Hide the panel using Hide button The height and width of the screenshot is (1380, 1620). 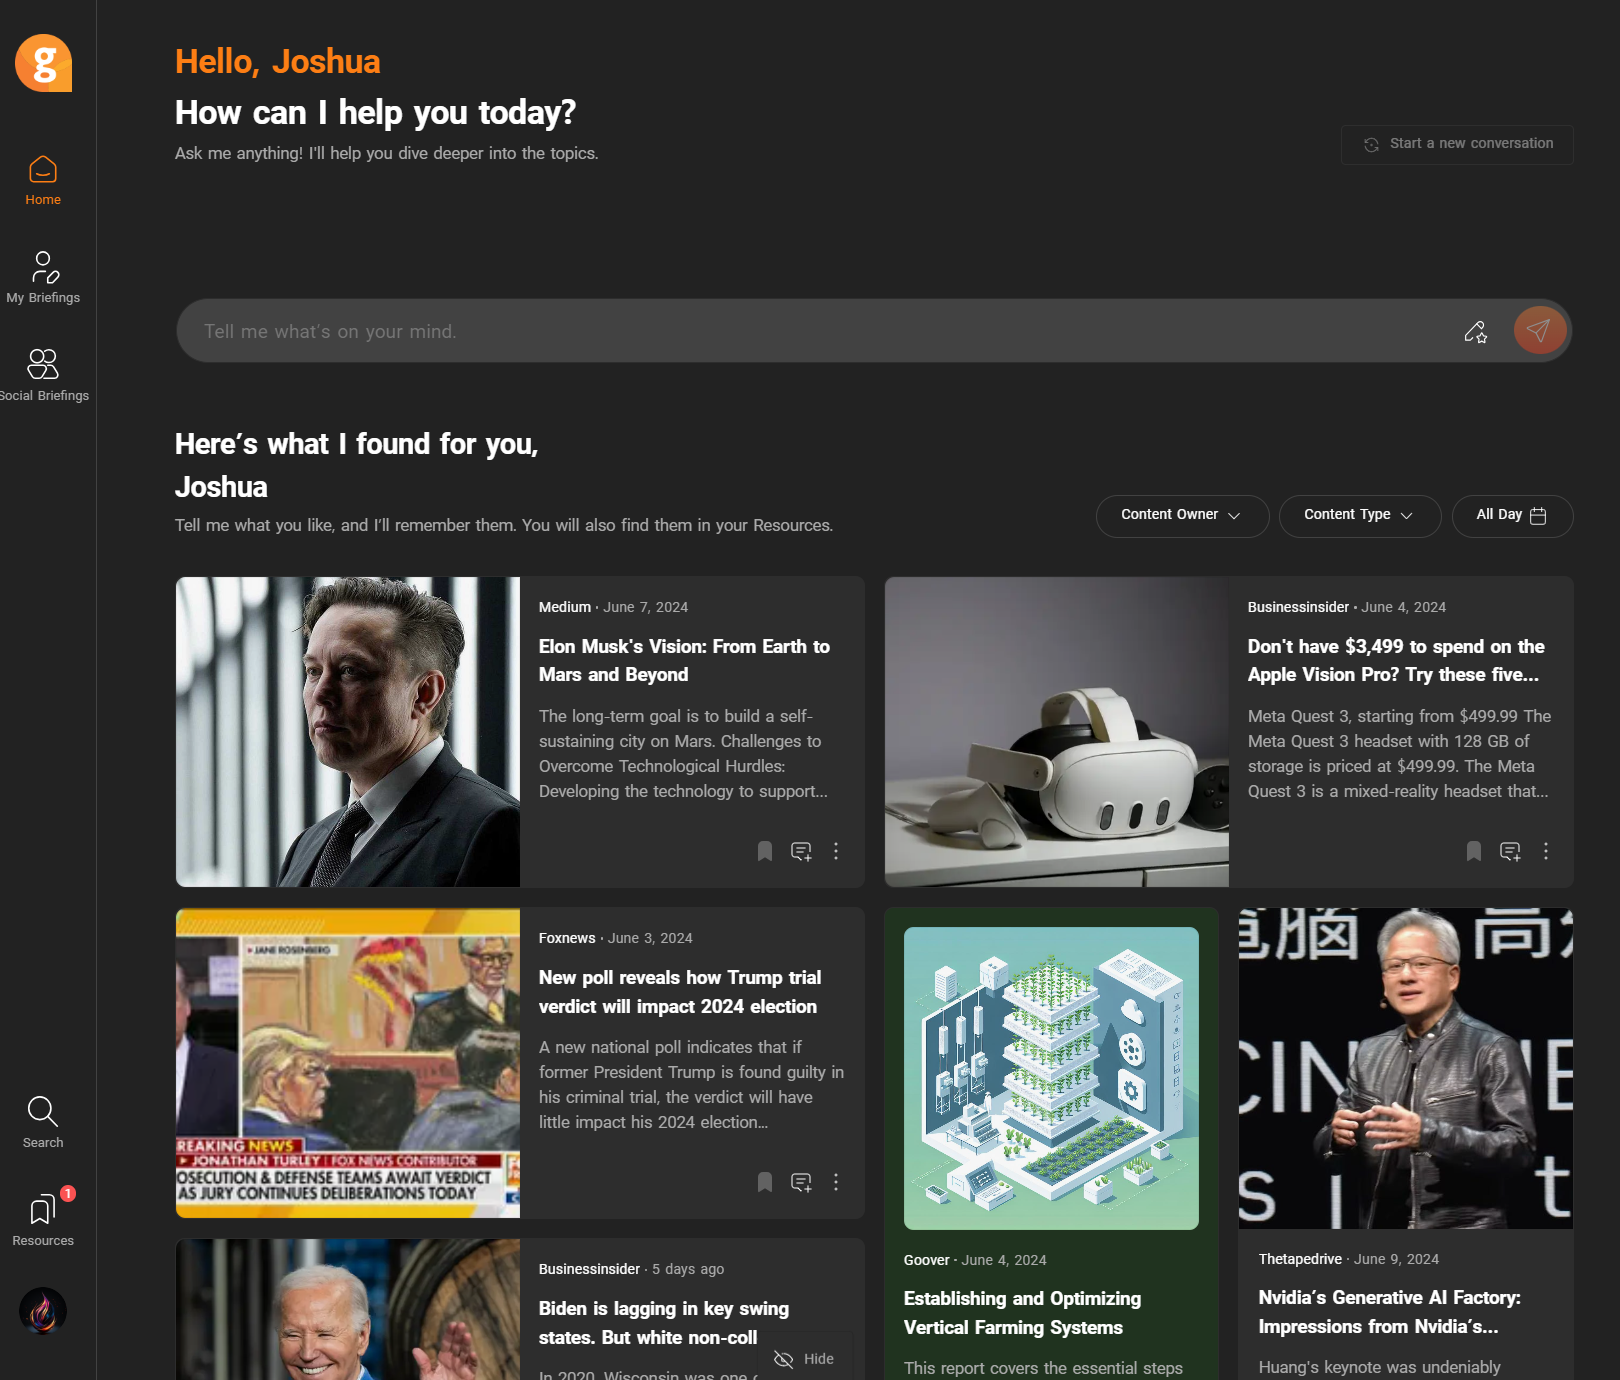[804, 1359]
